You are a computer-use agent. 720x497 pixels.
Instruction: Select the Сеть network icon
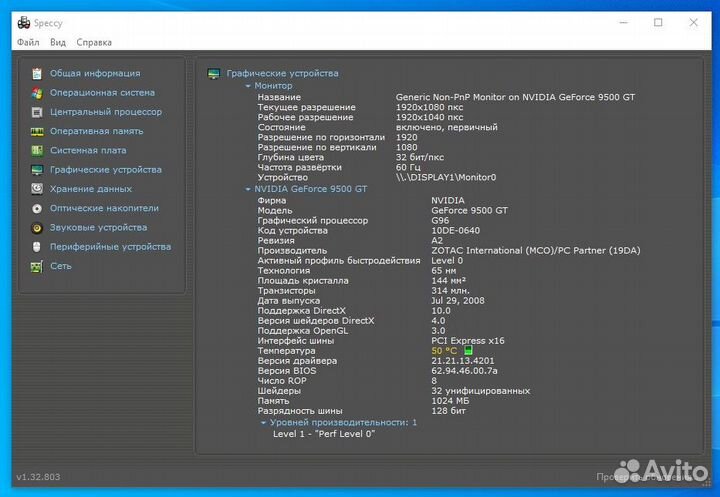37,266
